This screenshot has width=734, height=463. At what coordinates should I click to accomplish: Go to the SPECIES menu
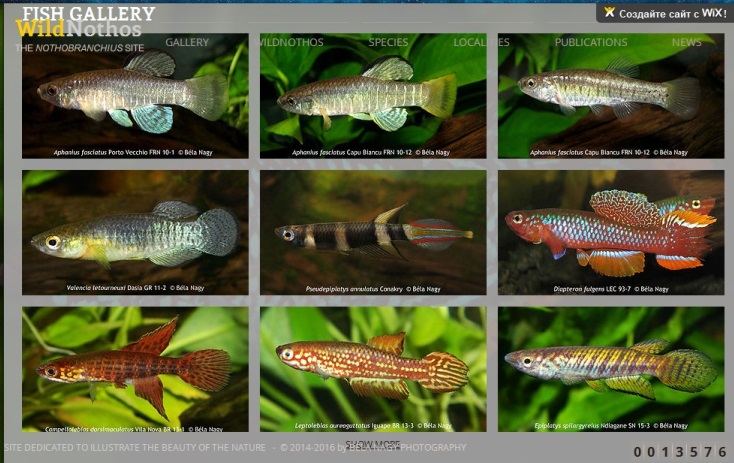pyautogui.click(x=388, y=42)
